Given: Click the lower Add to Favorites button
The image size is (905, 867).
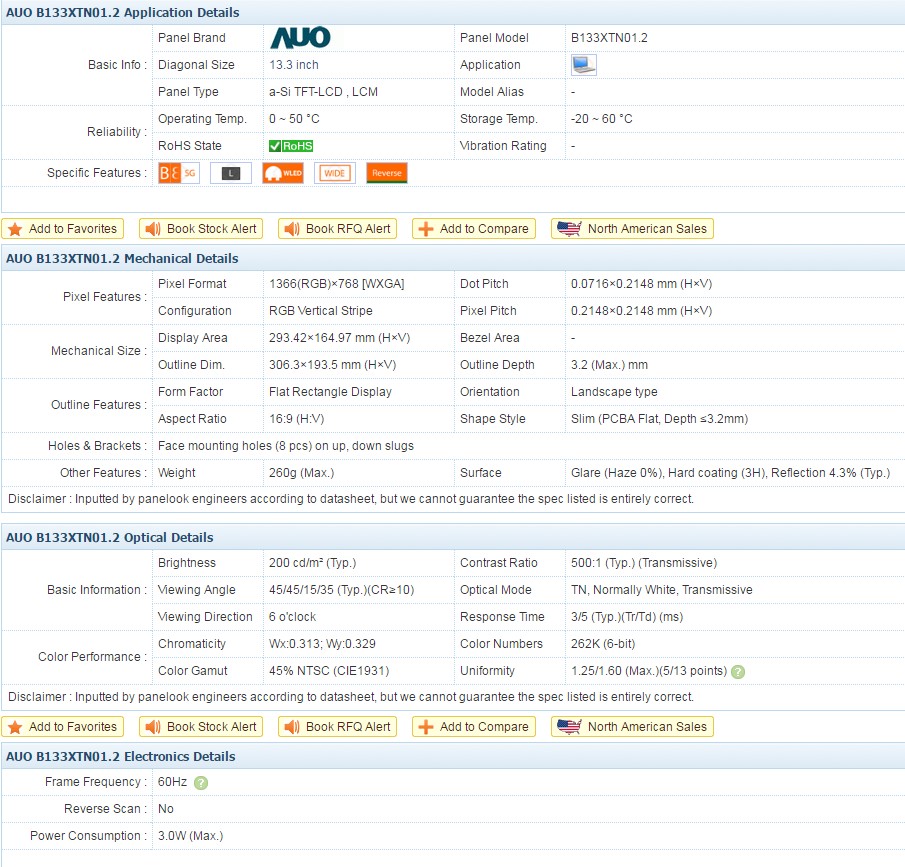Looking at the screenshot, I should click(63, 727).
